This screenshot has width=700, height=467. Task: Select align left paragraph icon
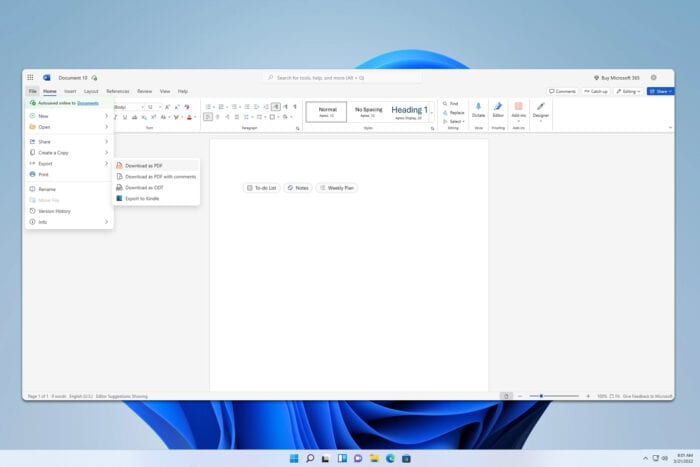pyautogui.click(x=208, y=117)
